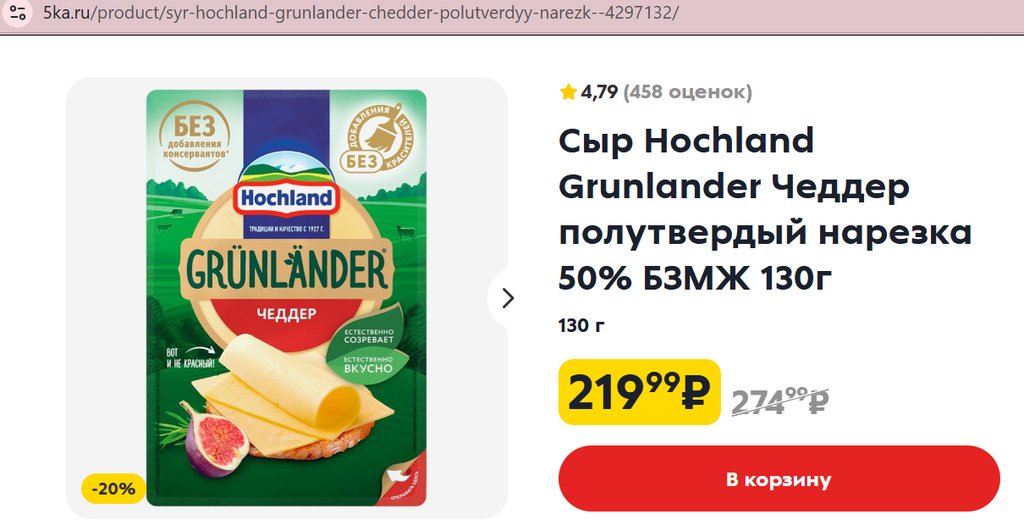Viewport: 1024px width, 531px height.
Task: Click the '130 г' weight label
Action: click(x=581, y=325)
